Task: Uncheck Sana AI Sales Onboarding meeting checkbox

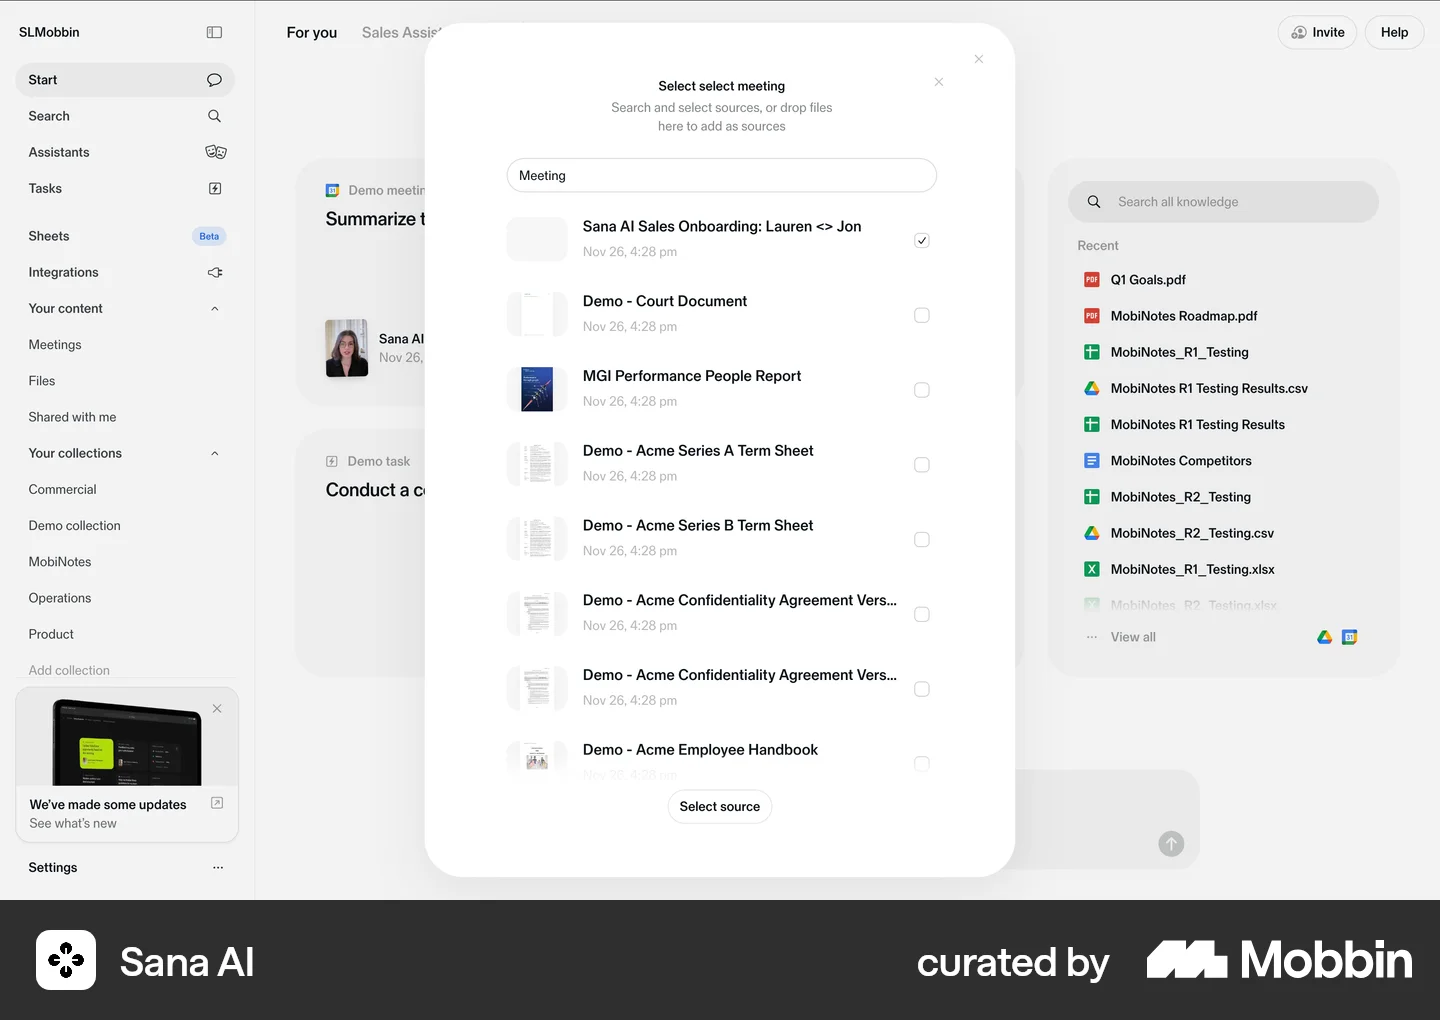Action: click(922, 240)
